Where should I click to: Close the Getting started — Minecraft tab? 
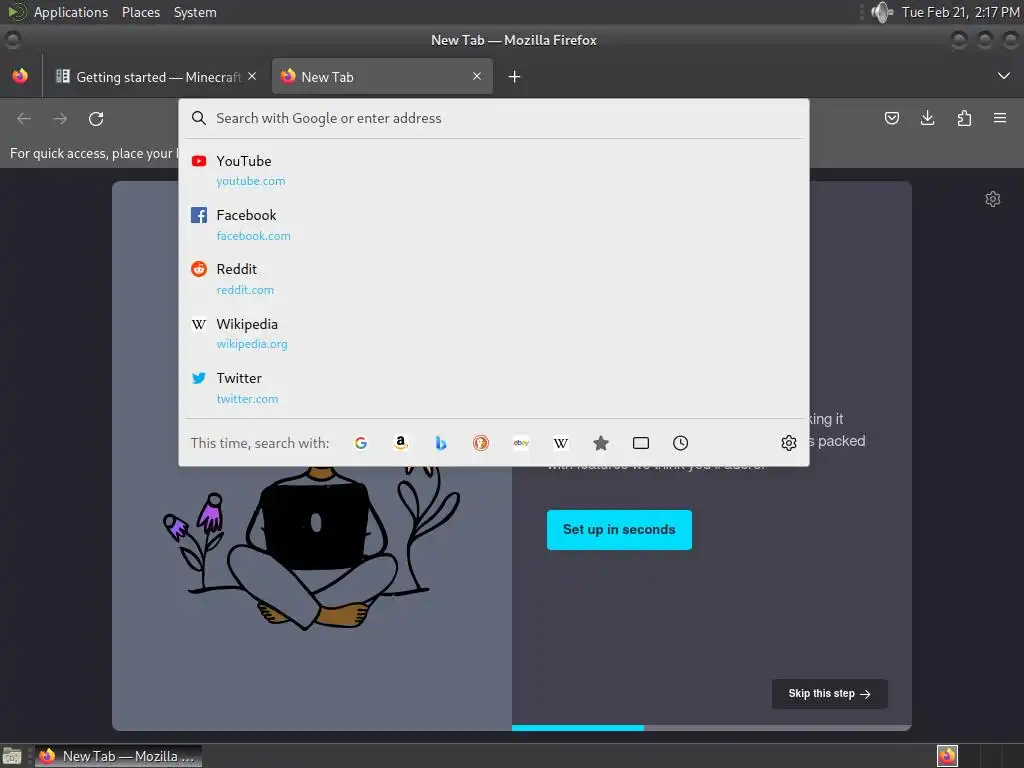pyautogui.click(x=252, y=76)
